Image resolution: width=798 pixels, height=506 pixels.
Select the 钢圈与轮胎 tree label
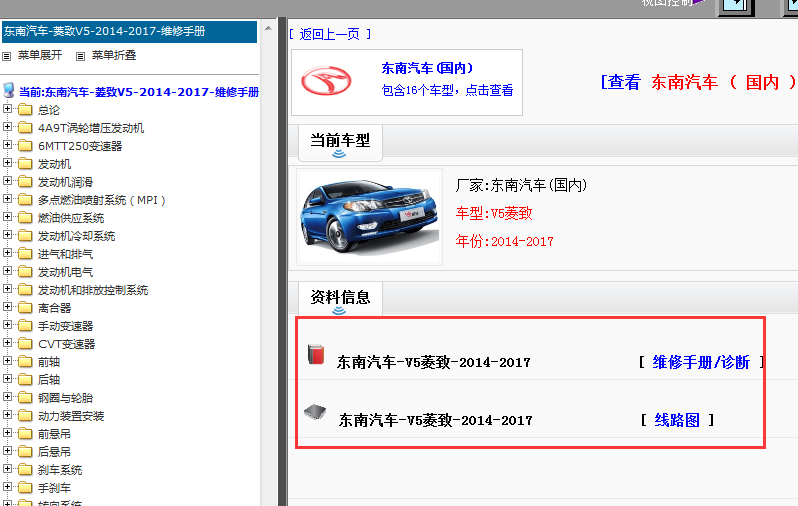[x=65, y=398]
